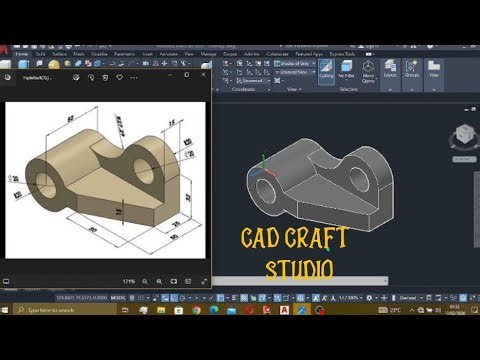
Task: Open the annotation scale 1:1 dropdown
Action: 350,298
